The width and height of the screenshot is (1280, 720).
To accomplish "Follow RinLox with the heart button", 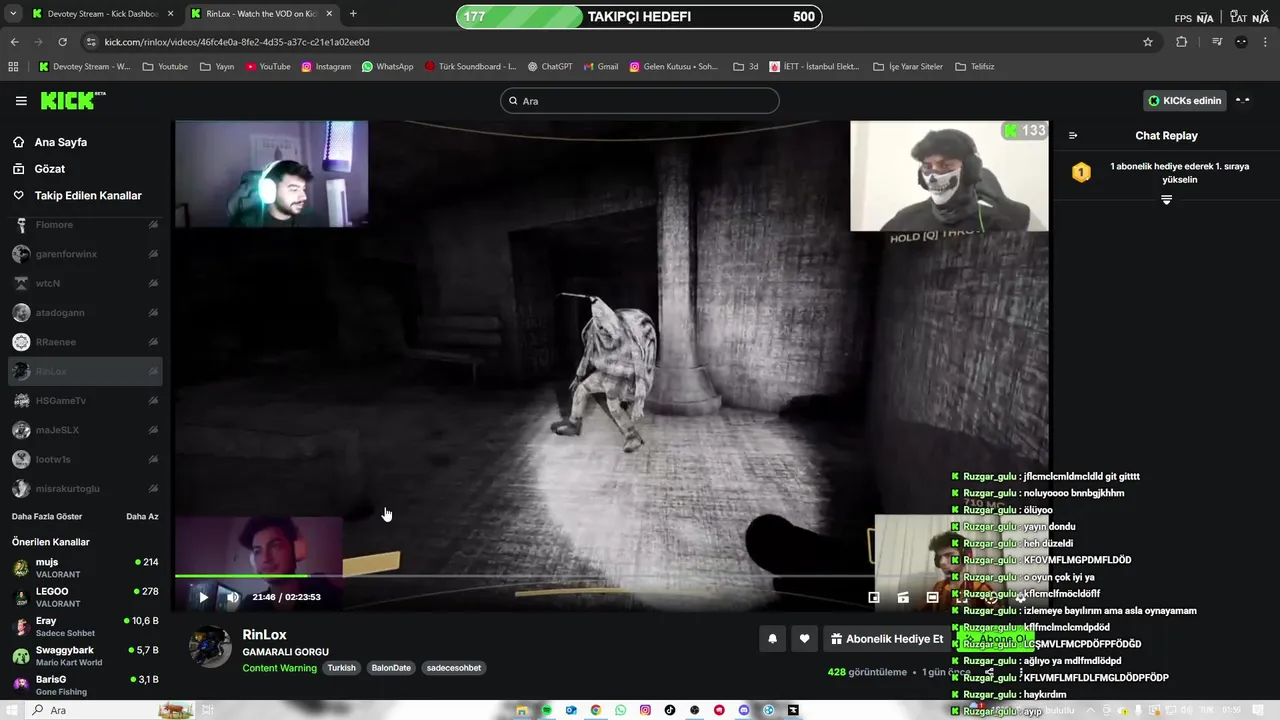I will pos(804,639).
